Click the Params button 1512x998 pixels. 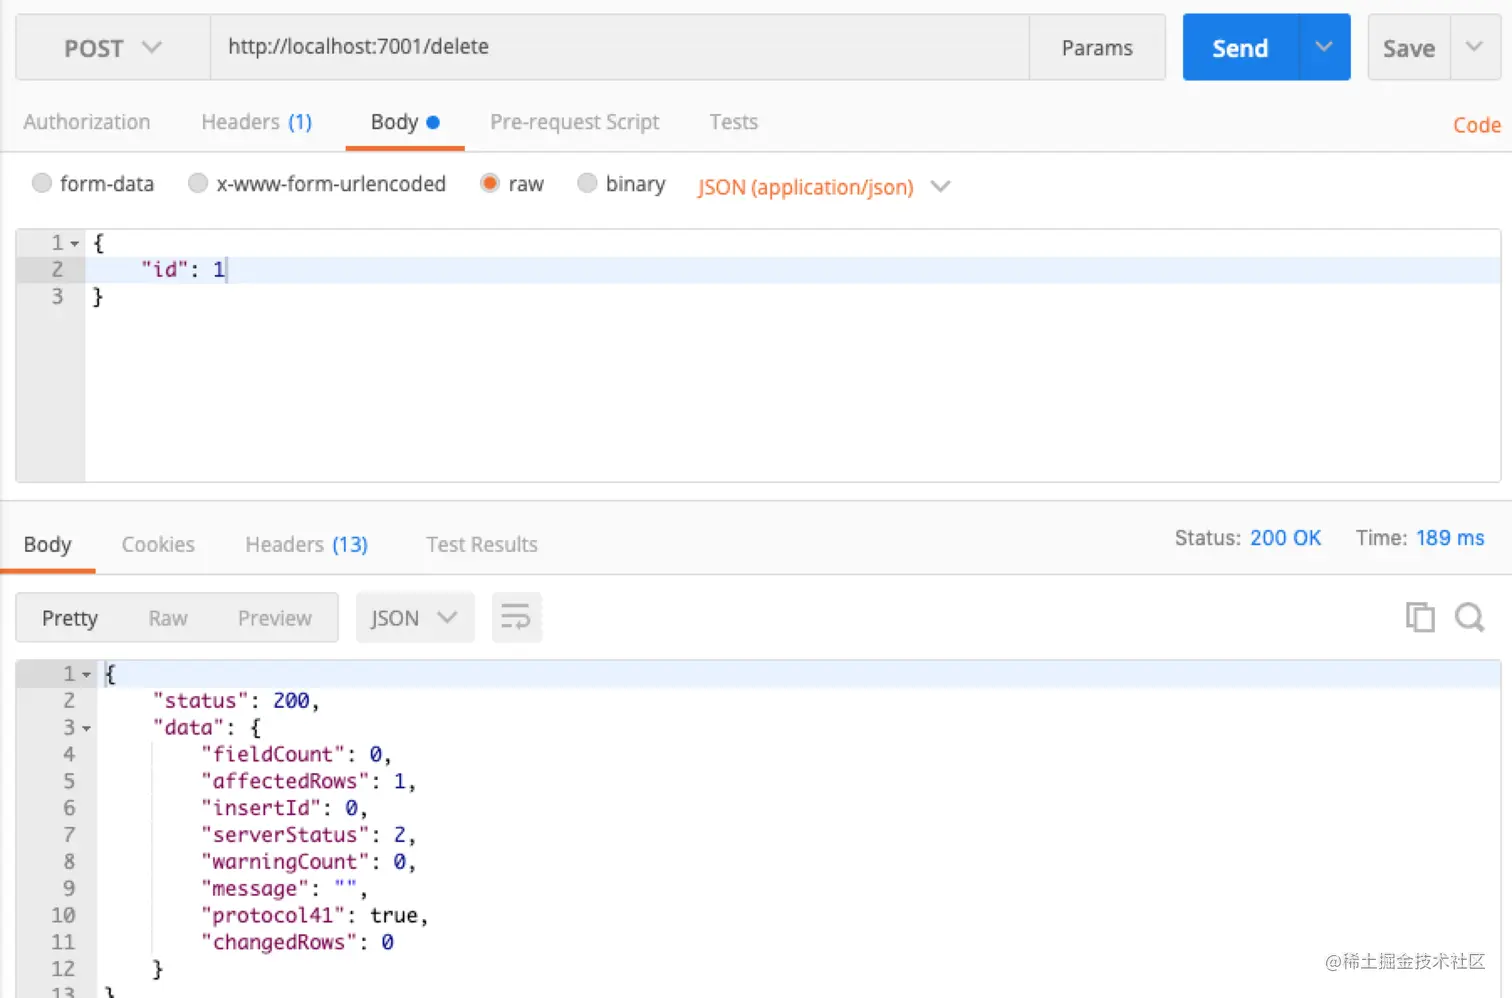[1097, 47]
